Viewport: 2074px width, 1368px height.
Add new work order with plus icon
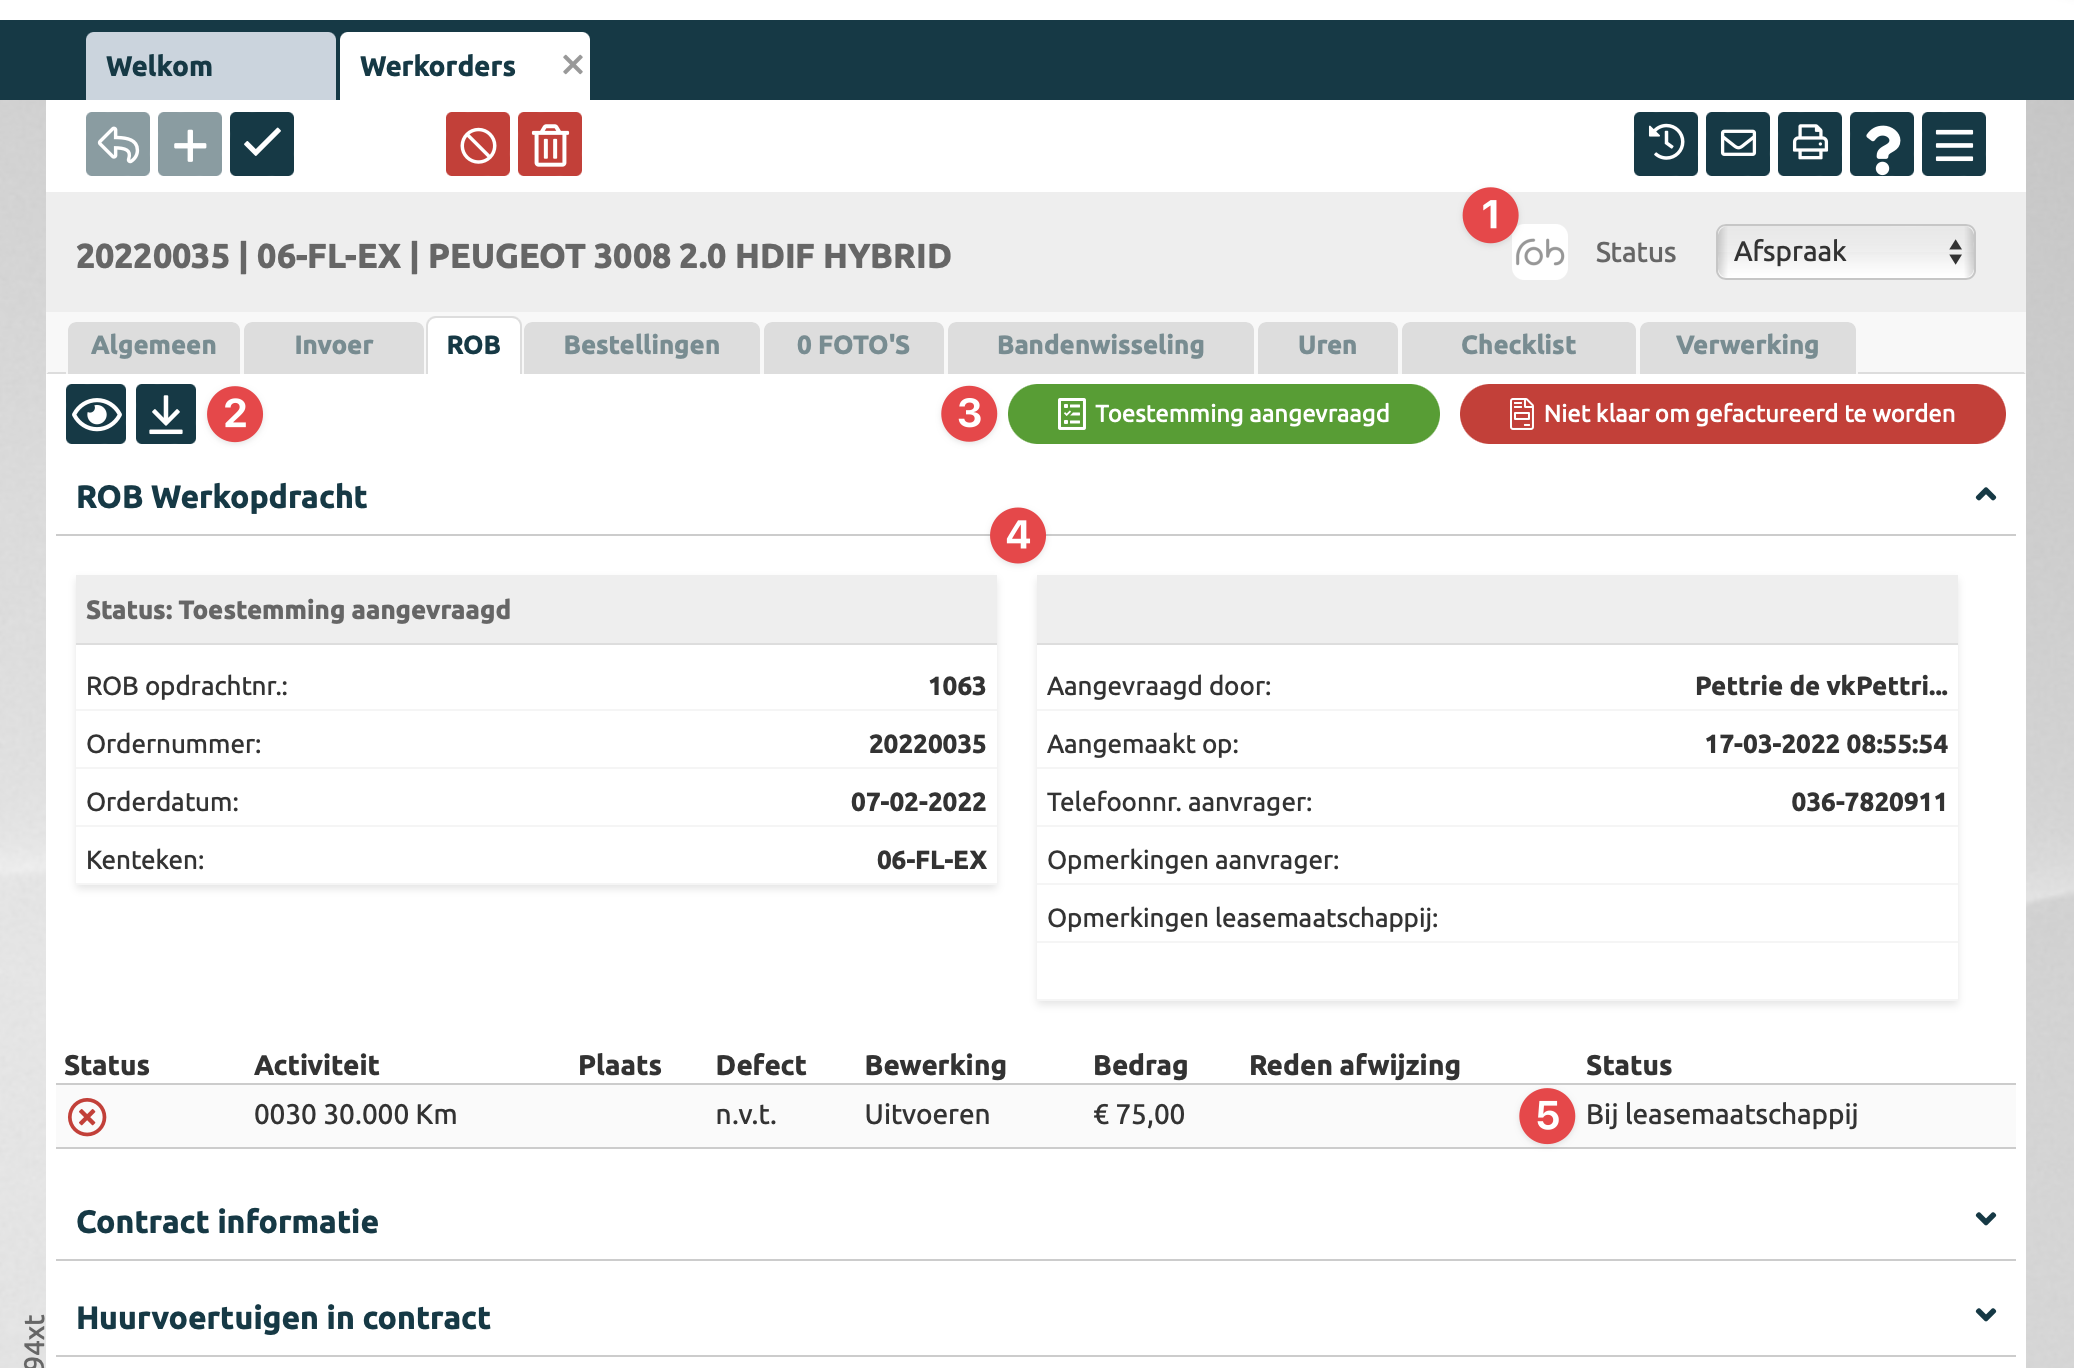point(190,145)
